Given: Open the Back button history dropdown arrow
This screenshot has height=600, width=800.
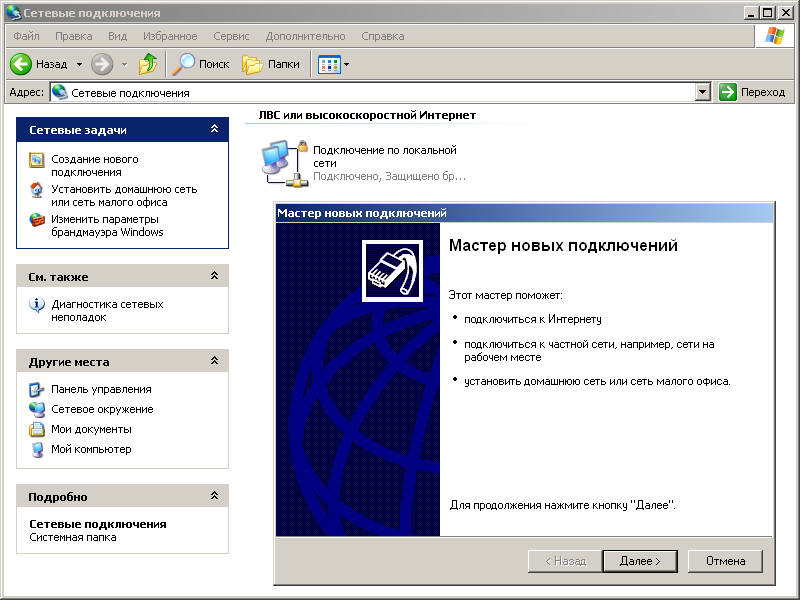Looking at the screenshot, I should click(x=80, y=64).
